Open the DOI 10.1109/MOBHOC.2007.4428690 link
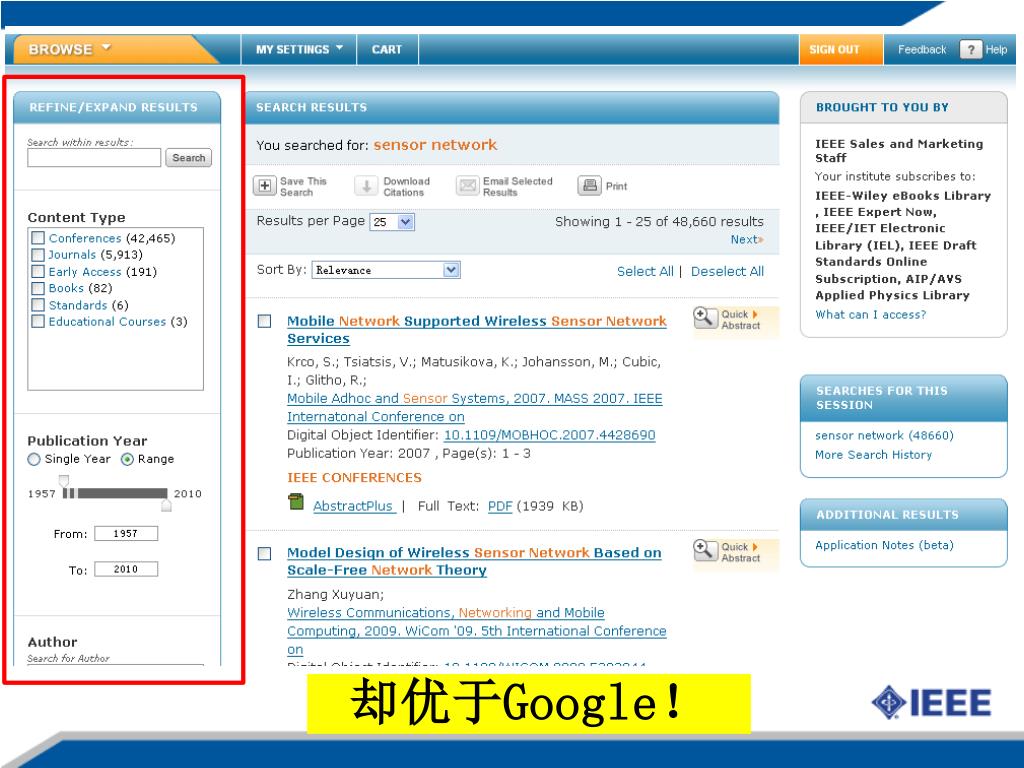Viewport: 1024px width, 768px height. [x=549, y=435]
